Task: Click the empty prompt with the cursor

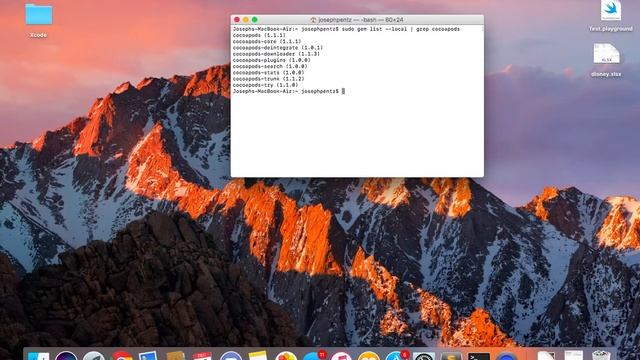Action: click(289, 91)
